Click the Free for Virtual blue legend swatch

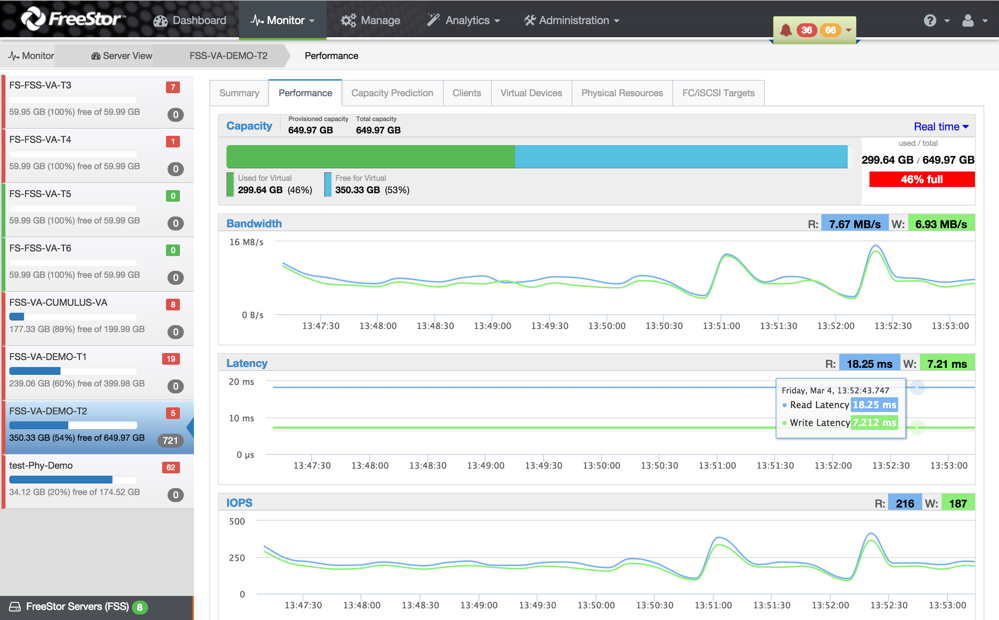pos(327,184)
